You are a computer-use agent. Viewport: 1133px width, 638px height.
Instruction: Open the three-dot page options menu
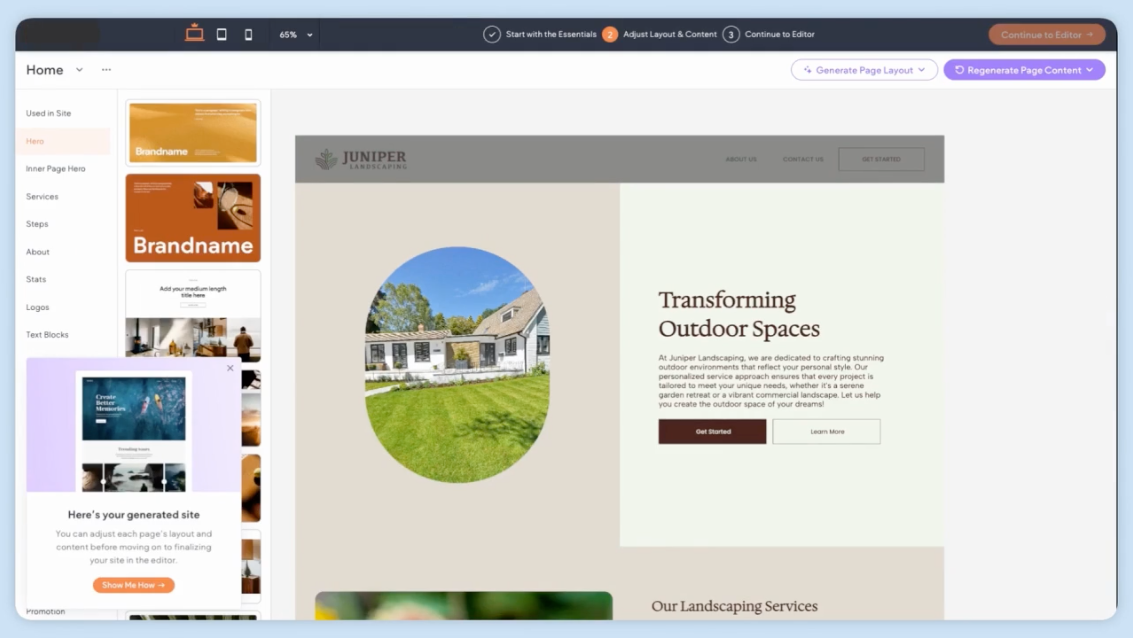coord(106,70)
